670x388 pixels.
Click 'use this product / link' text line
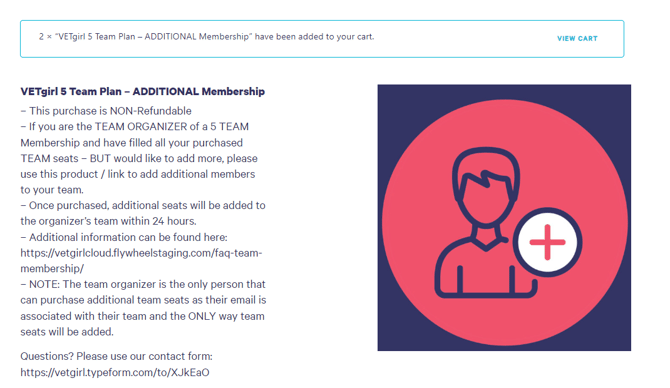pyautogui.click(x=138, y=174)
